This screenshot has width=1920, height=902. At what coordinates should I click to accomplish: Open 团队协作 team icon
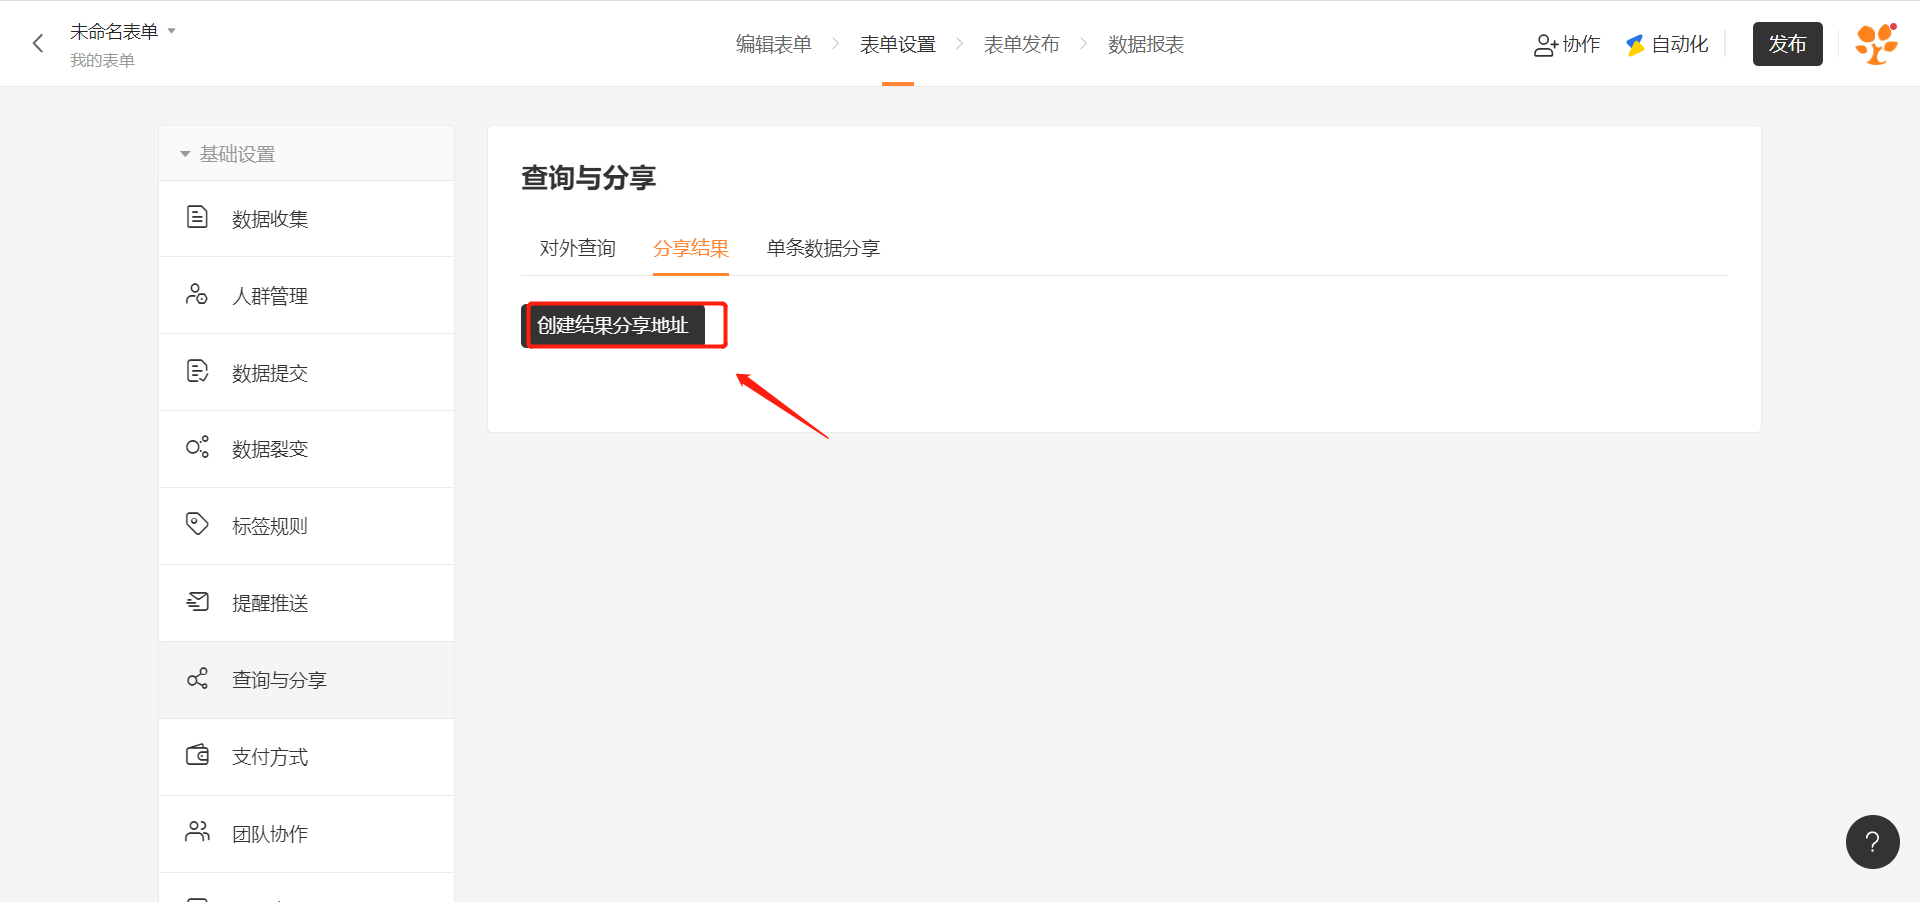point(197,832)
